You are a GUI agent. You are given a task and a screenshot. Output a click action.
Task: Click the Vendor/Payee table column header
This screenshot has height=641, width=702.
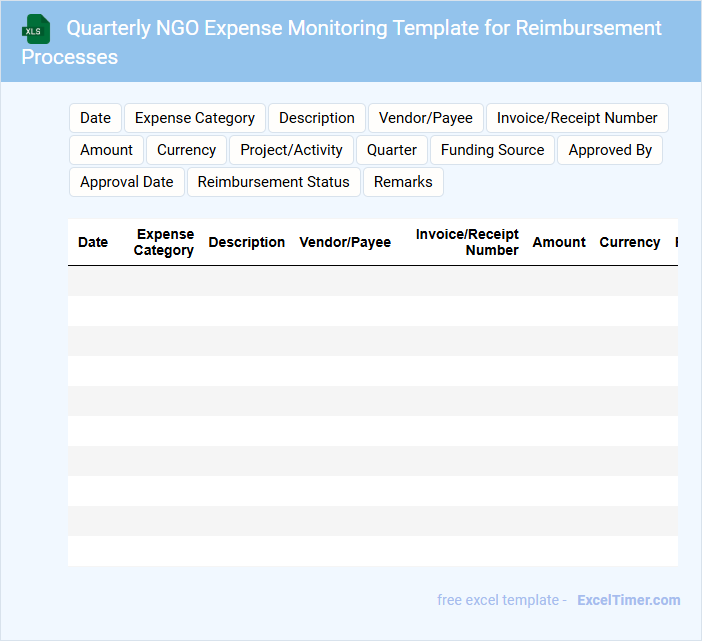click(345, 242)
